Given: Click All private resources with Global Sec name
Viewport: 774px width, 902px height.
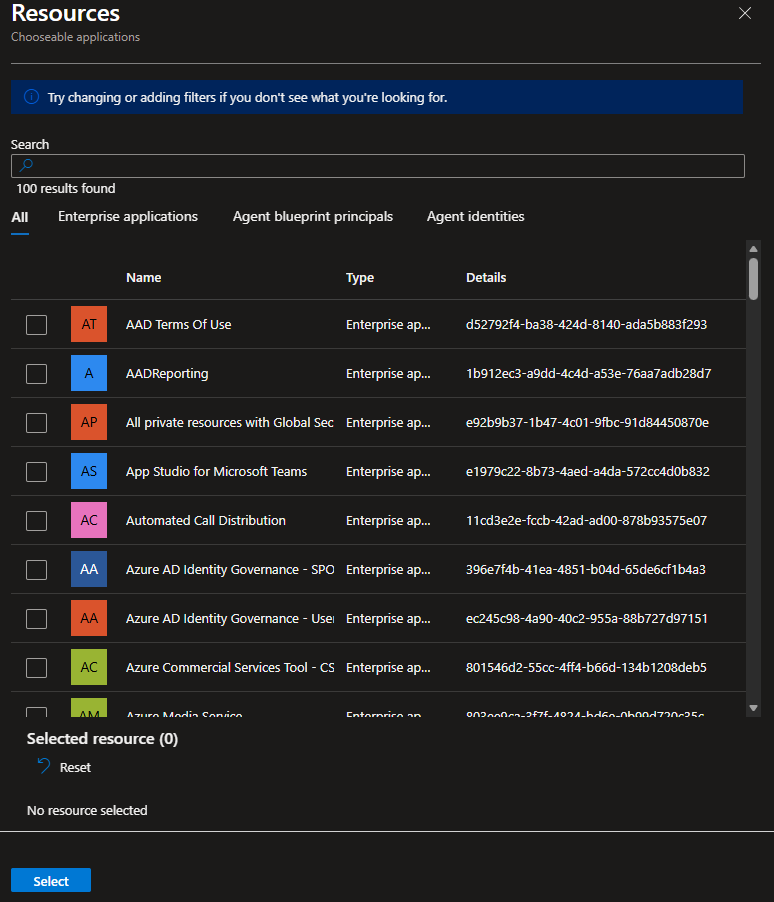Looking at the screenshot, I should 230,423.
